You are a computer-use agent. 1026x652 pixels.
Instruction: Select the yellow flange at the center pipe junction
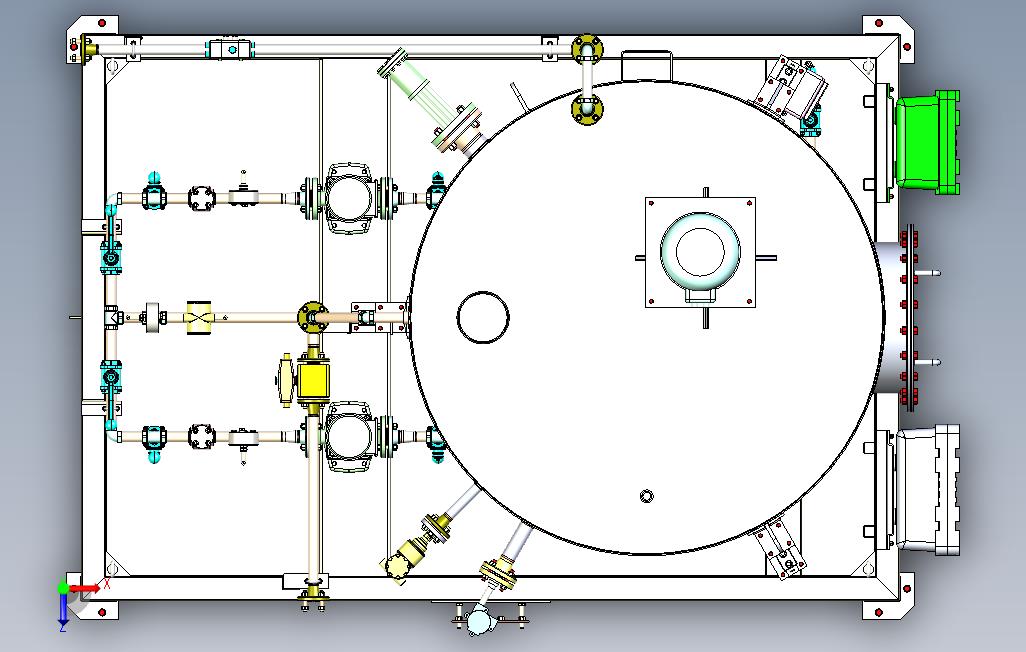[x=313, y=317]
